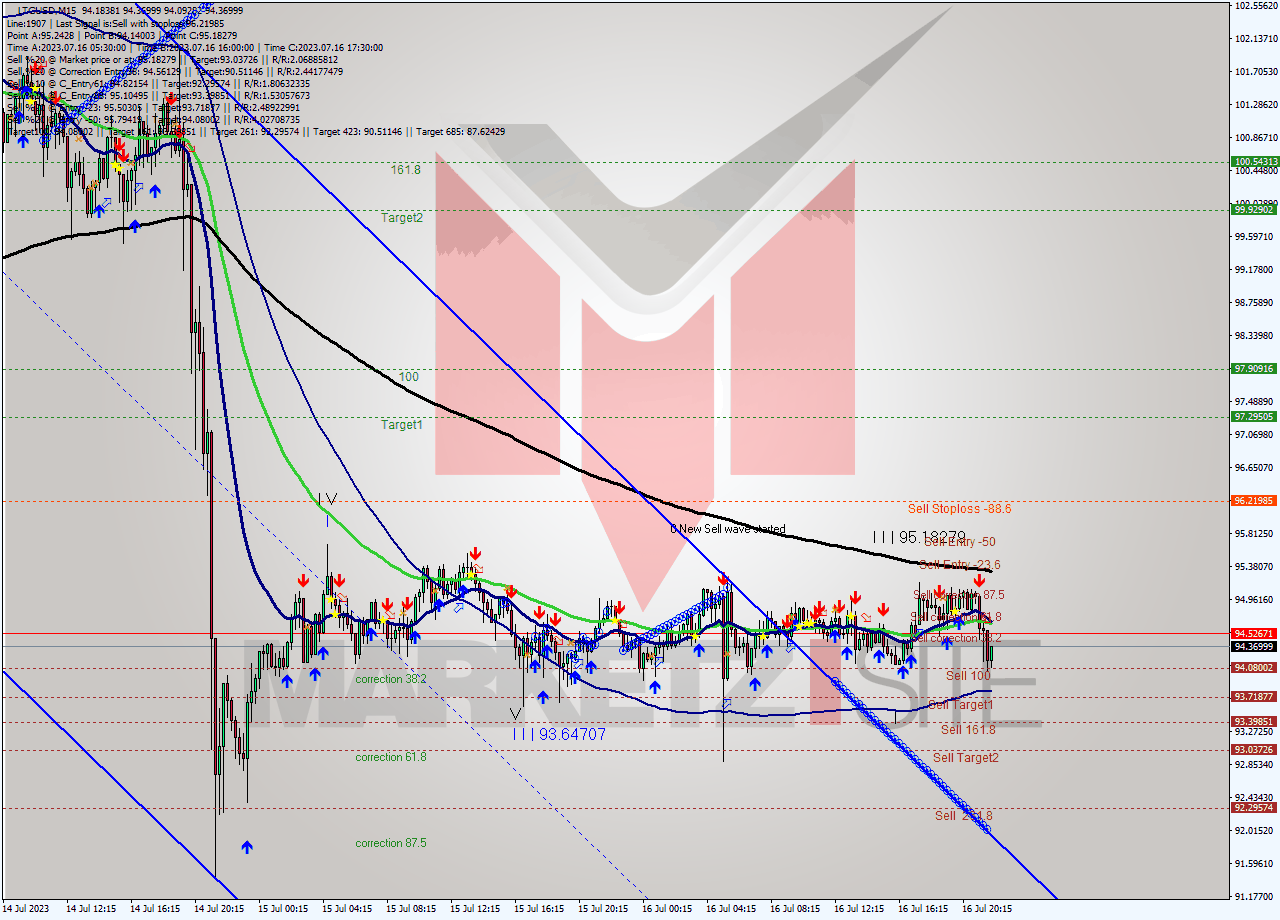Select the green Target1 label
This screenshot has width=1280, height=920.
402,425
